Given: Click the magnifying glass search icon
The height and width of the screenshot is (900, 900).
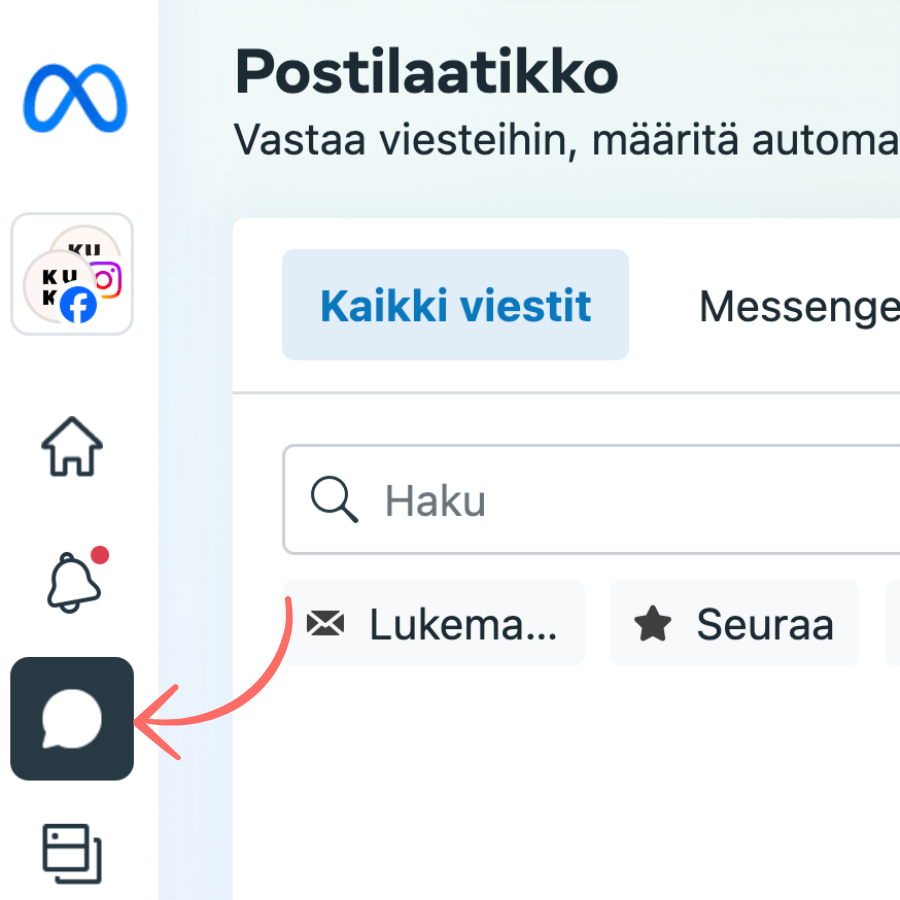Looking at the screenshot, I should click(x=335, y=499).
